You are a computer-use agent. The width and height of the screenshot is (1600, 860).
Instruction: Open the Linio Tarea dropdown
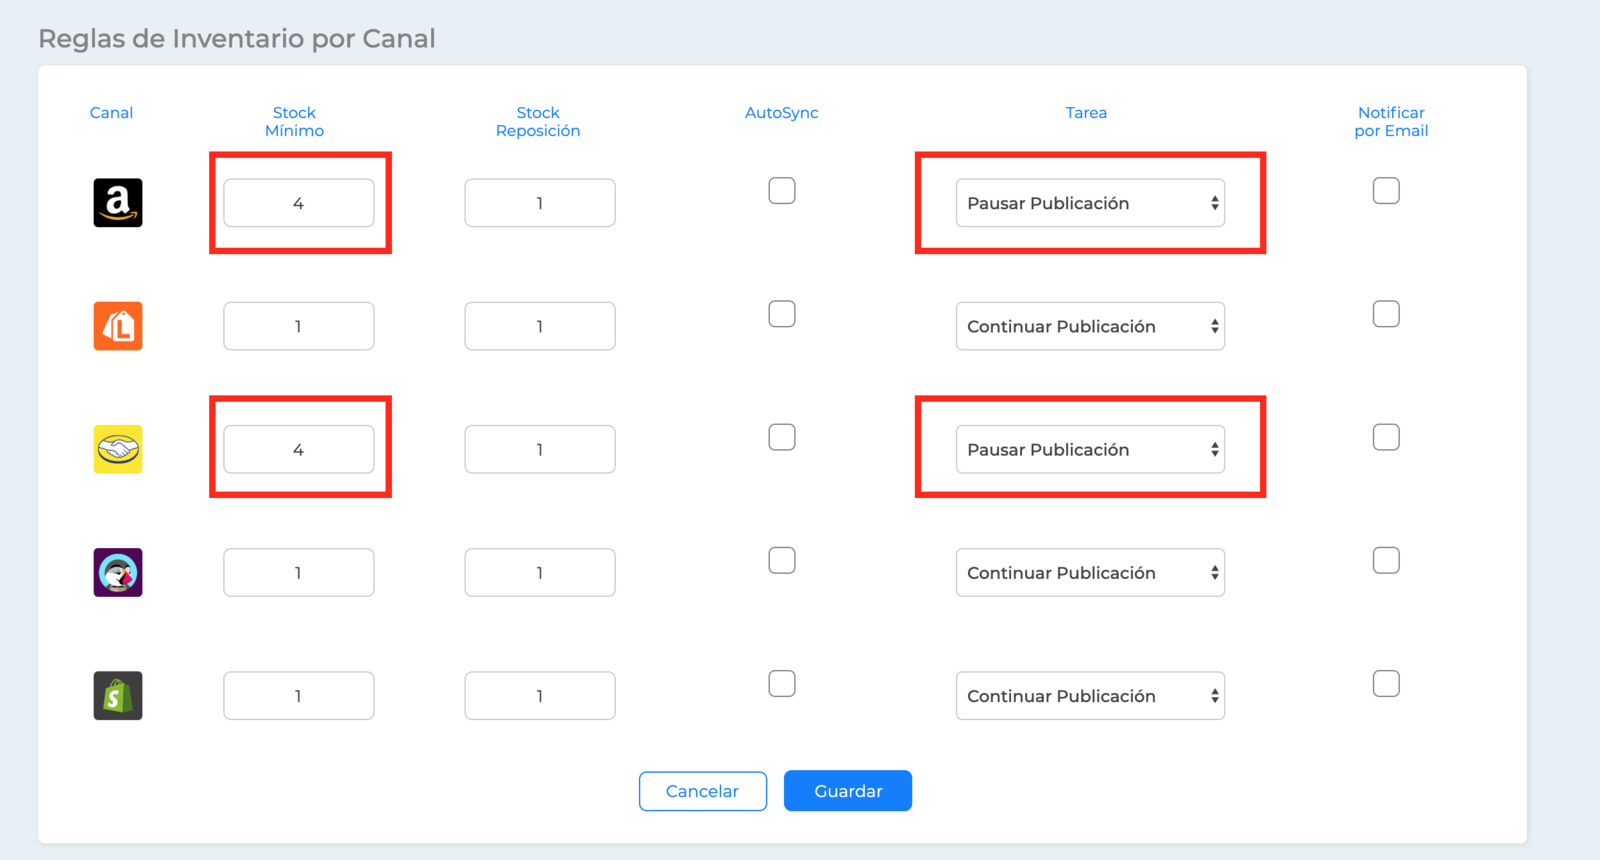pos(1090,326)
